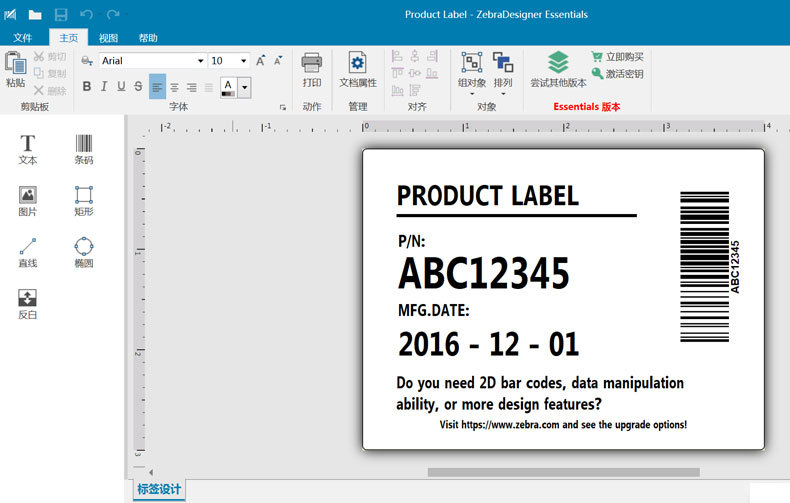Click the align objects bottom icon
The height and width of the screenshot is (503, 790).
[x=432, y=73]
